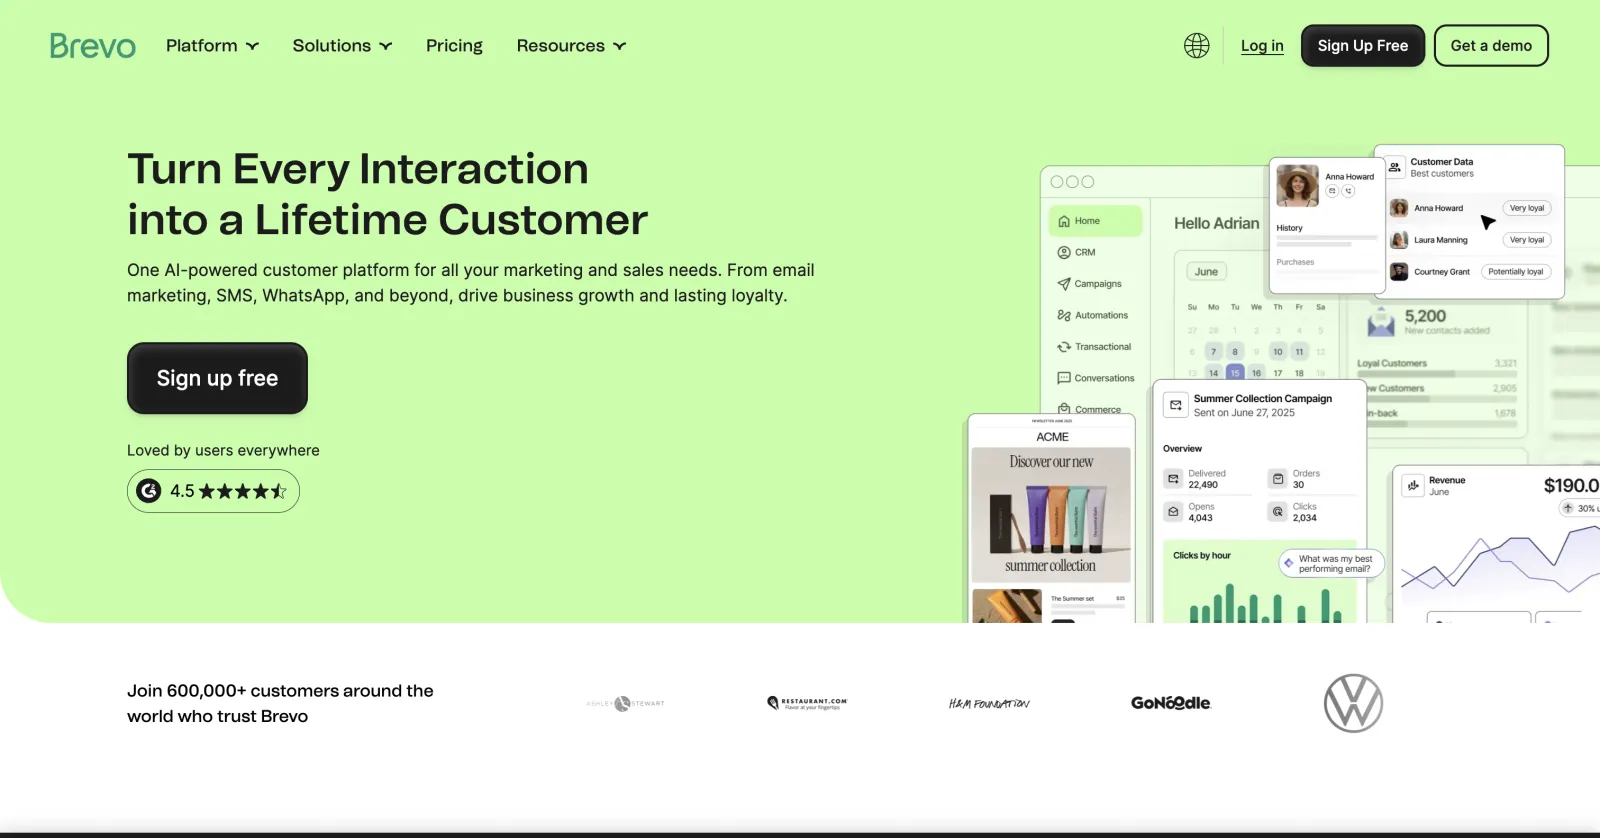The width and height of the screenshot is (1600, 838).
Task: Click the "Join 600,000+ customers" text
Action: point(280,704)
